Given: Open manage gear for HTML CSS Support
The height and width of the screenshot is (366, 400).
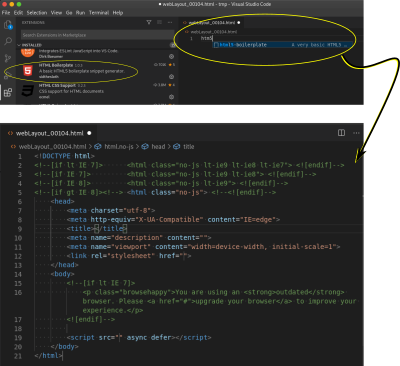Looking at the screenshot, I should pos(171,97).
